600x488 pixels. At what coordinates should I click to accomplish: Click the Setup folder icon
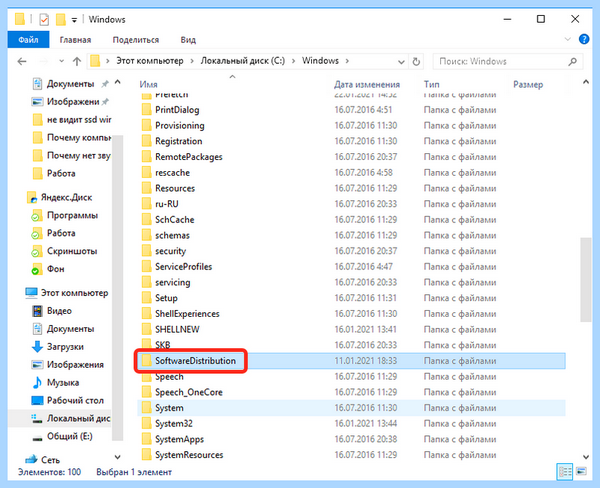point(146,298)
